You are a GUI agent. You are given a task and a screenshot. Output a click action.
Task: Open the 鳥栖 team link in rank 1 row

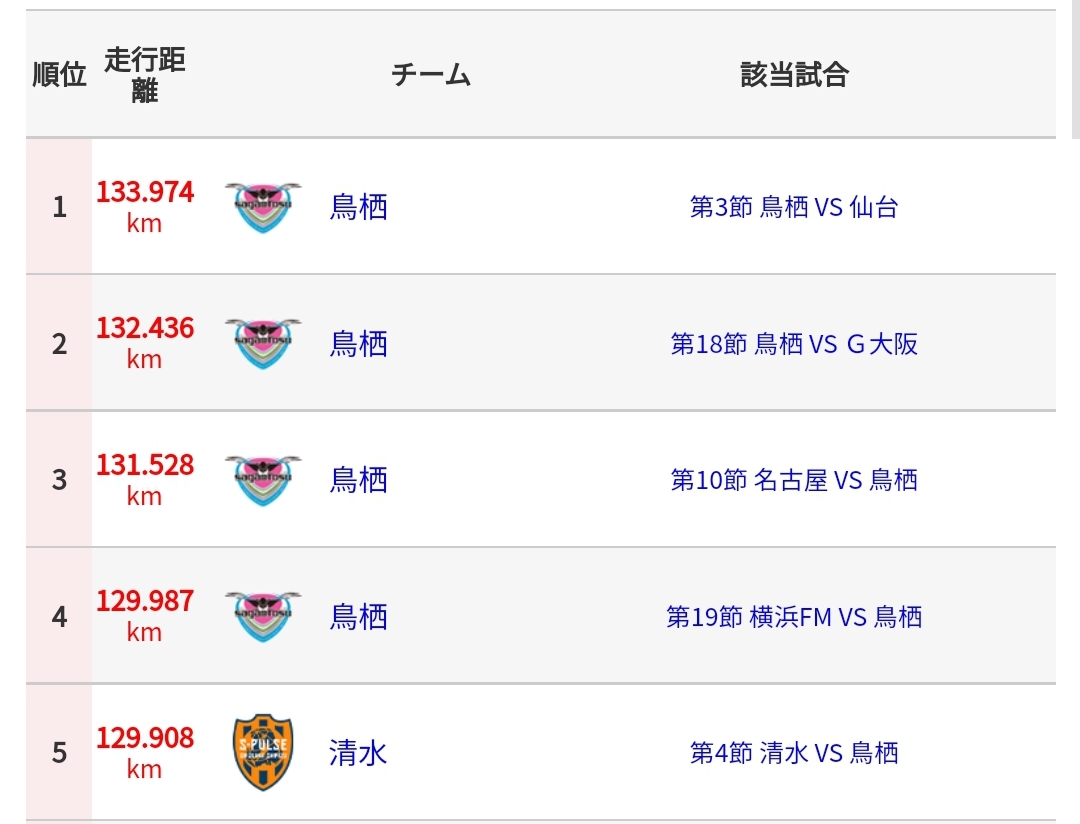click(x=358, y=207)
